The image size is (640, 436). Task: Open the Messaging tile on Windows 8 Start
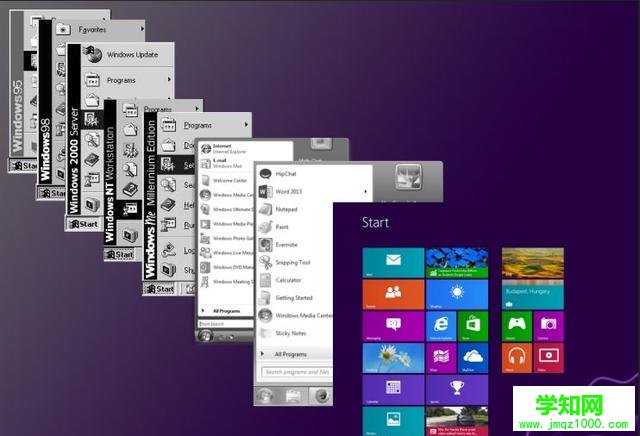click(x=393, y=326)
